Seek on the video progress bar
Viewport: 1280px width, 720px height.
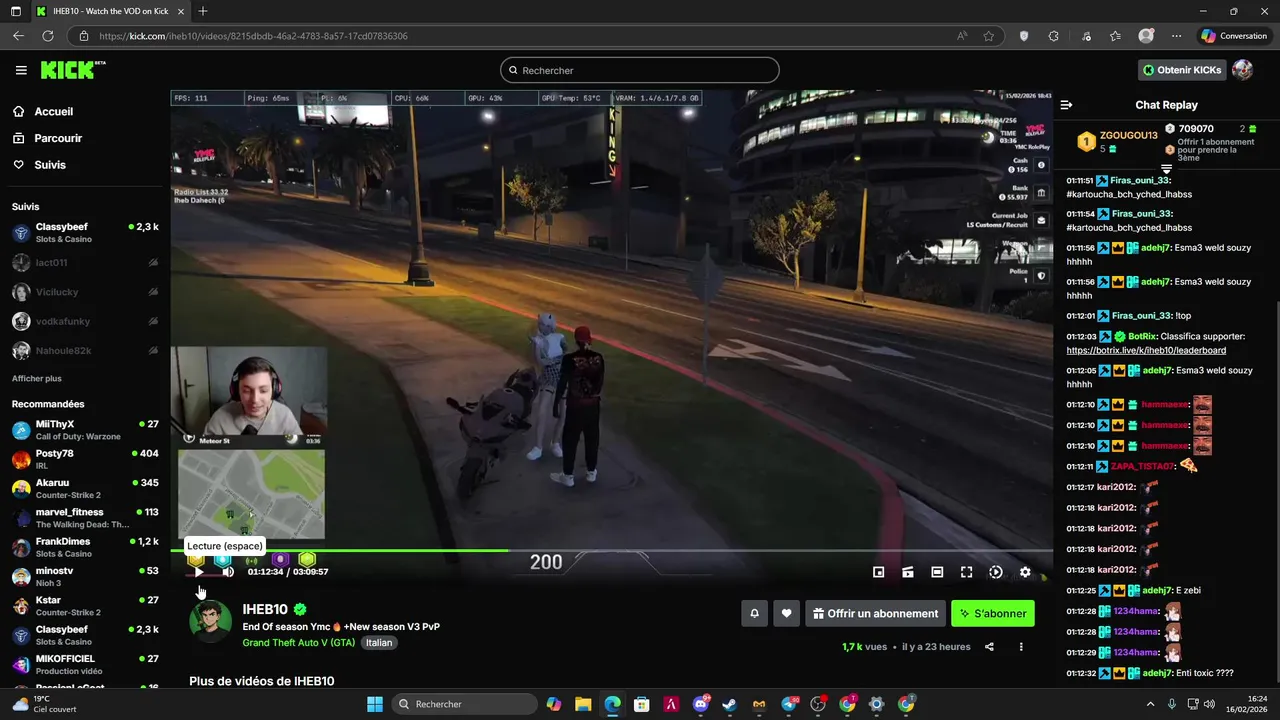pyautogui.click(x=611, y=550)
